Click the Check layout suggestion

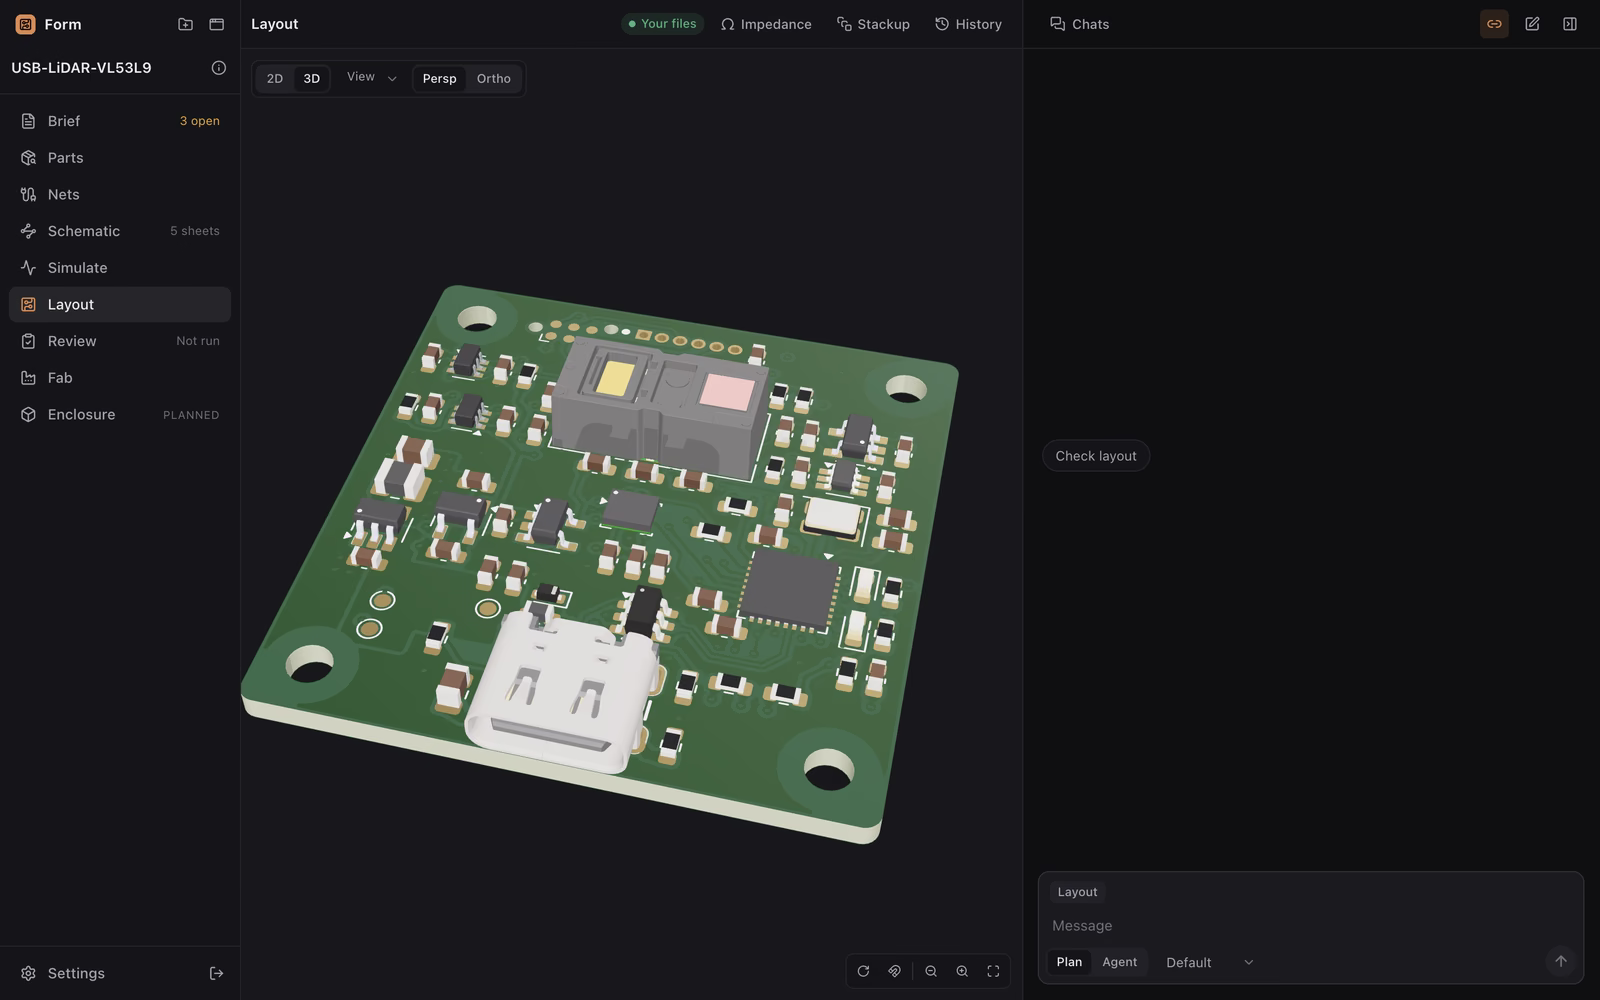pyautogui.click(x=1096, y=456)
